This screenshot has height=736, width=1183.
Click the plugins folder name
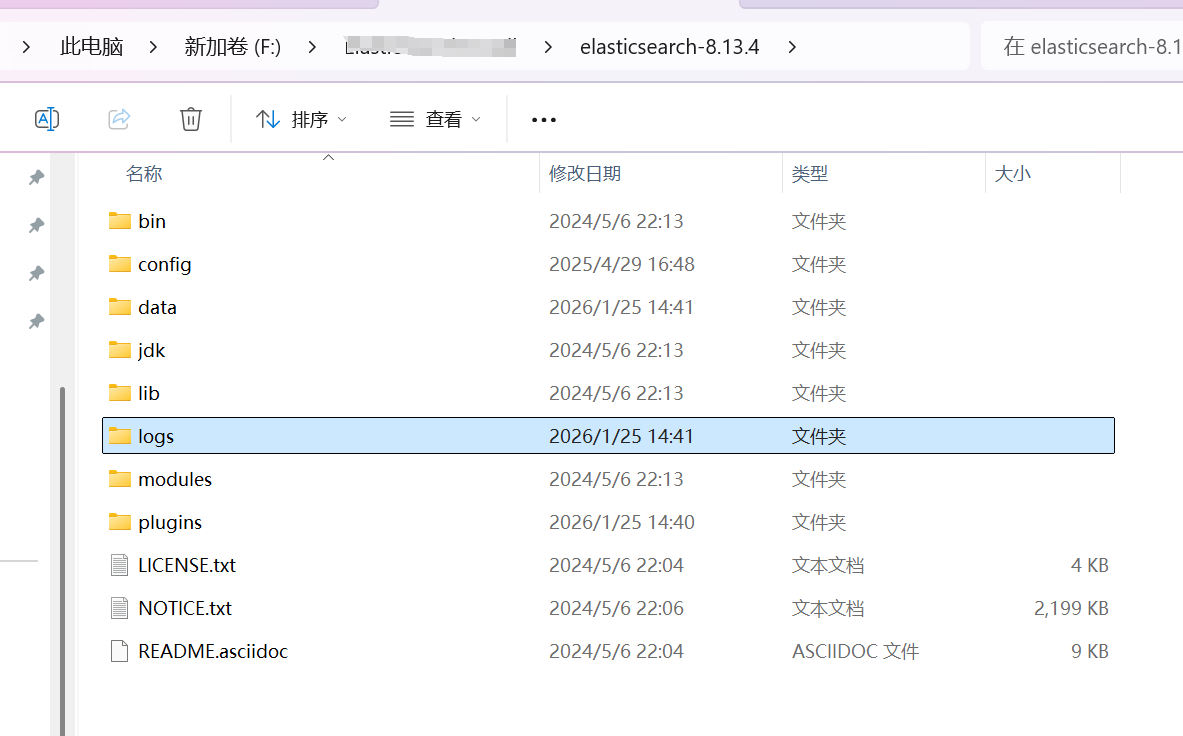170,523
